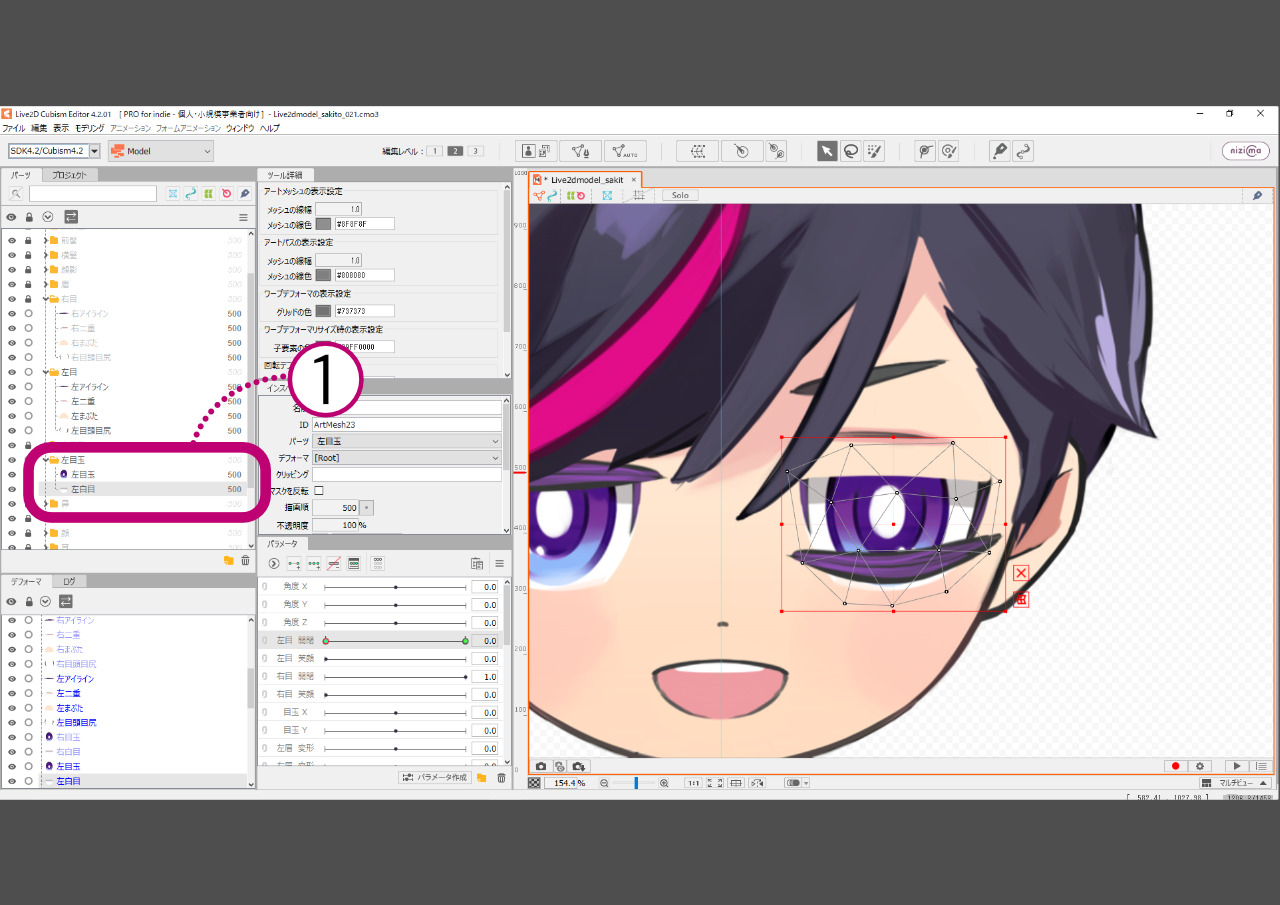Switch to the ログ tab
Image resolution: width=1280 pixels, height=905 pixels.
69,581
